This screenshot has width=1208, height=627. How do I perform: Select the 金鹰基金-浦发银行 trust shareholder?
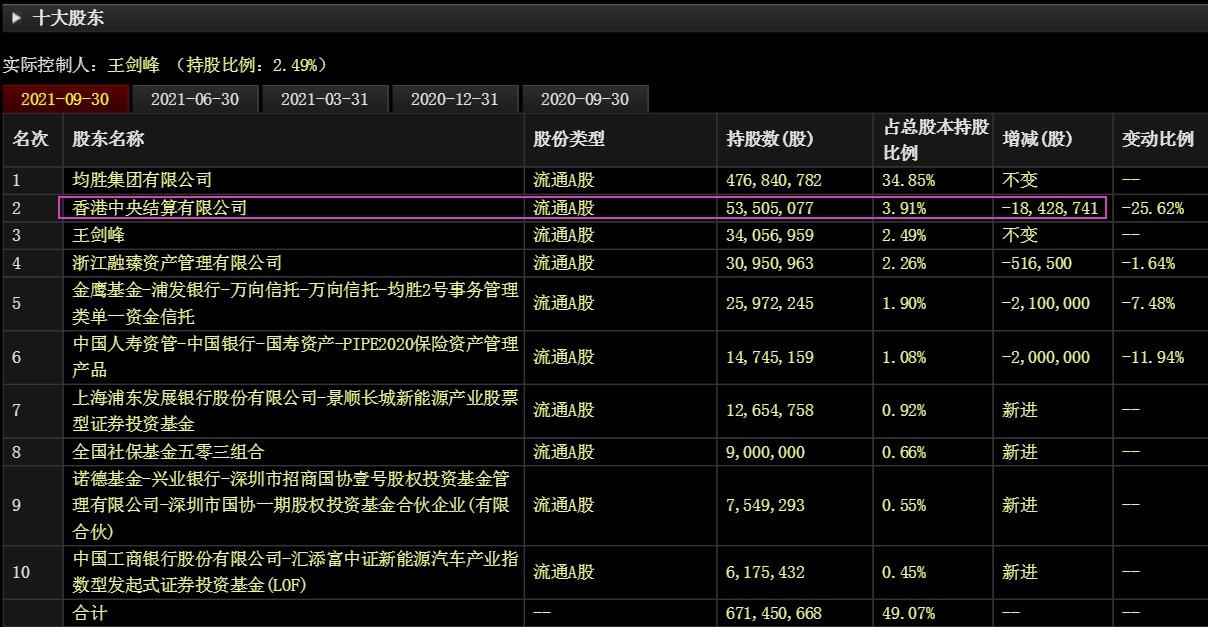pyautogui.click(x=295, y=303)
